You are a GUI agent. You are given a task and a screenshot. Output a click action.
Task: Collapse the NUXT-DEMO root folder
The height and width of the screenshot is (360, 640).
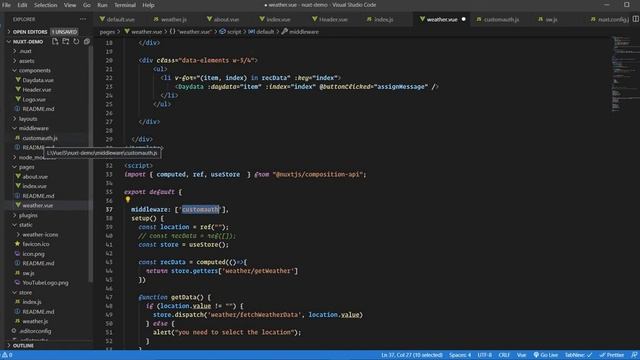tap(27, 42)
